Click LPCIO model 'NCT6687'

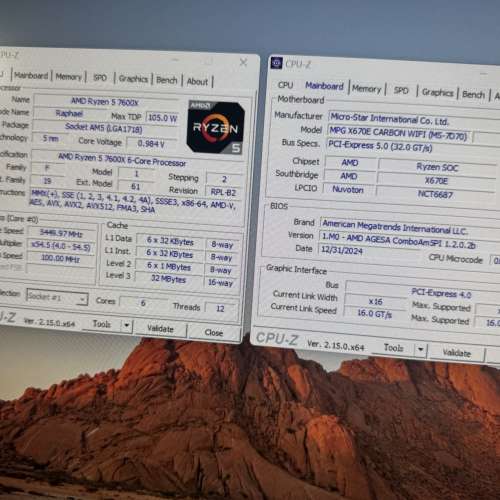point(435,194)
